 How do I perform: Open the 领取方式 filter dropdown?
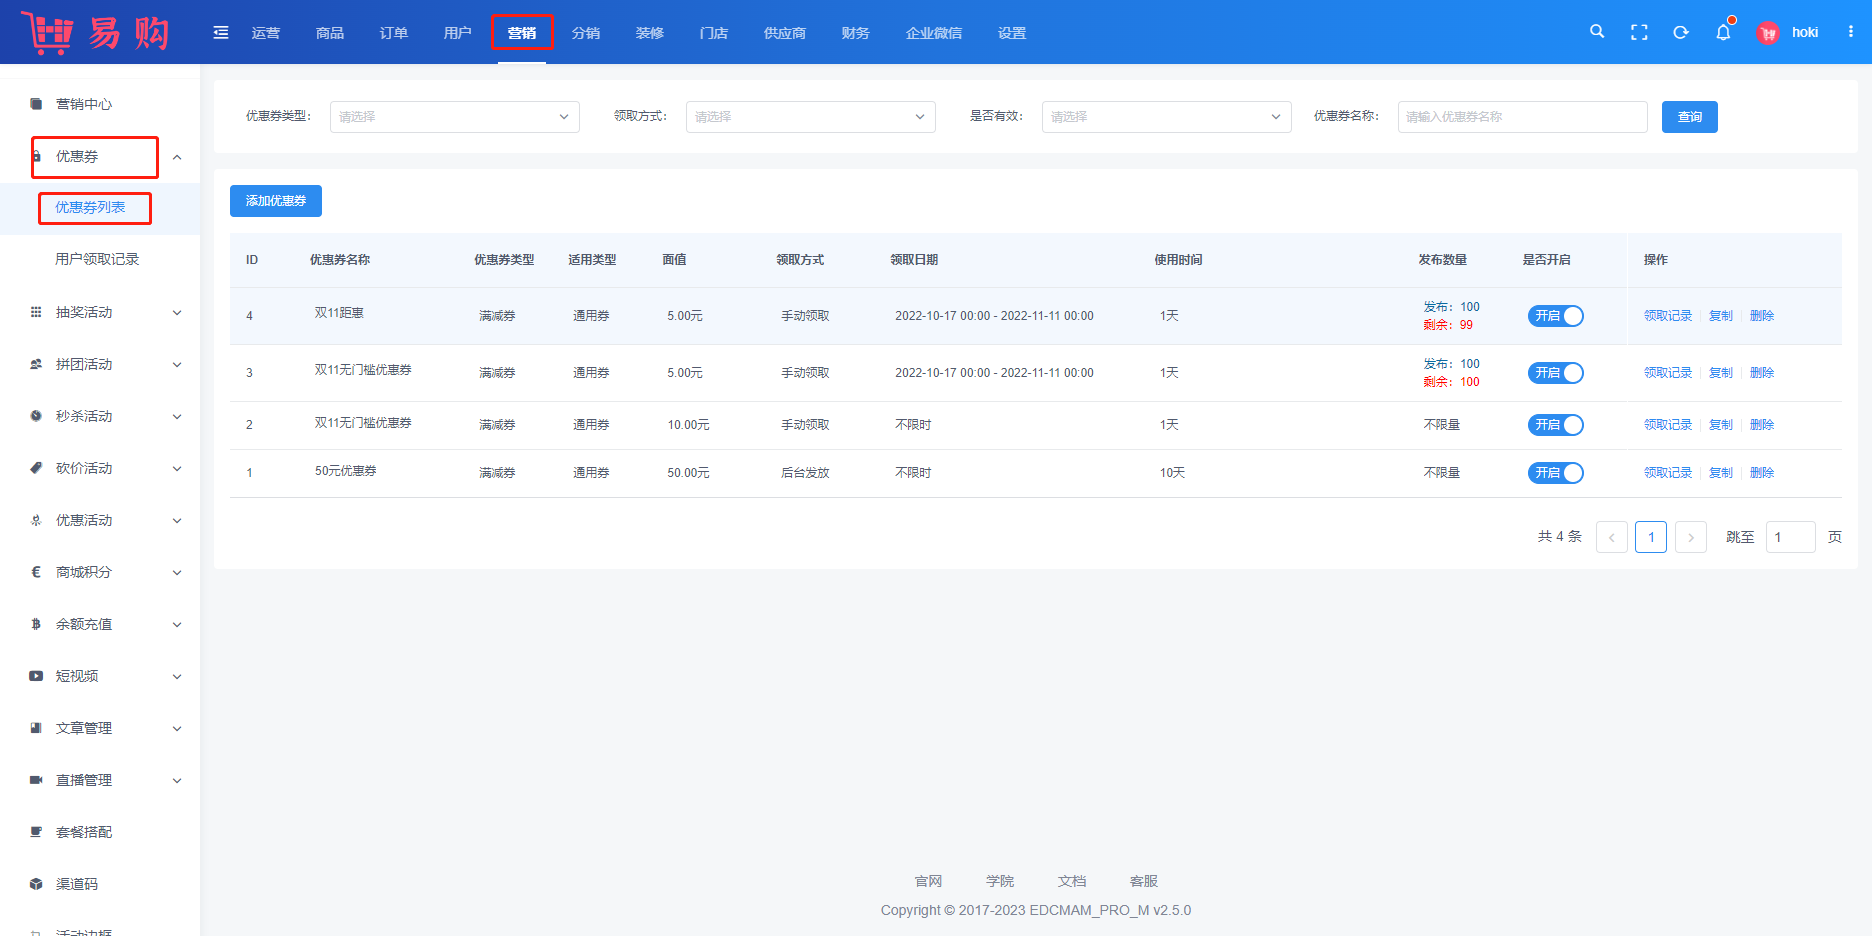coord(810,117)
